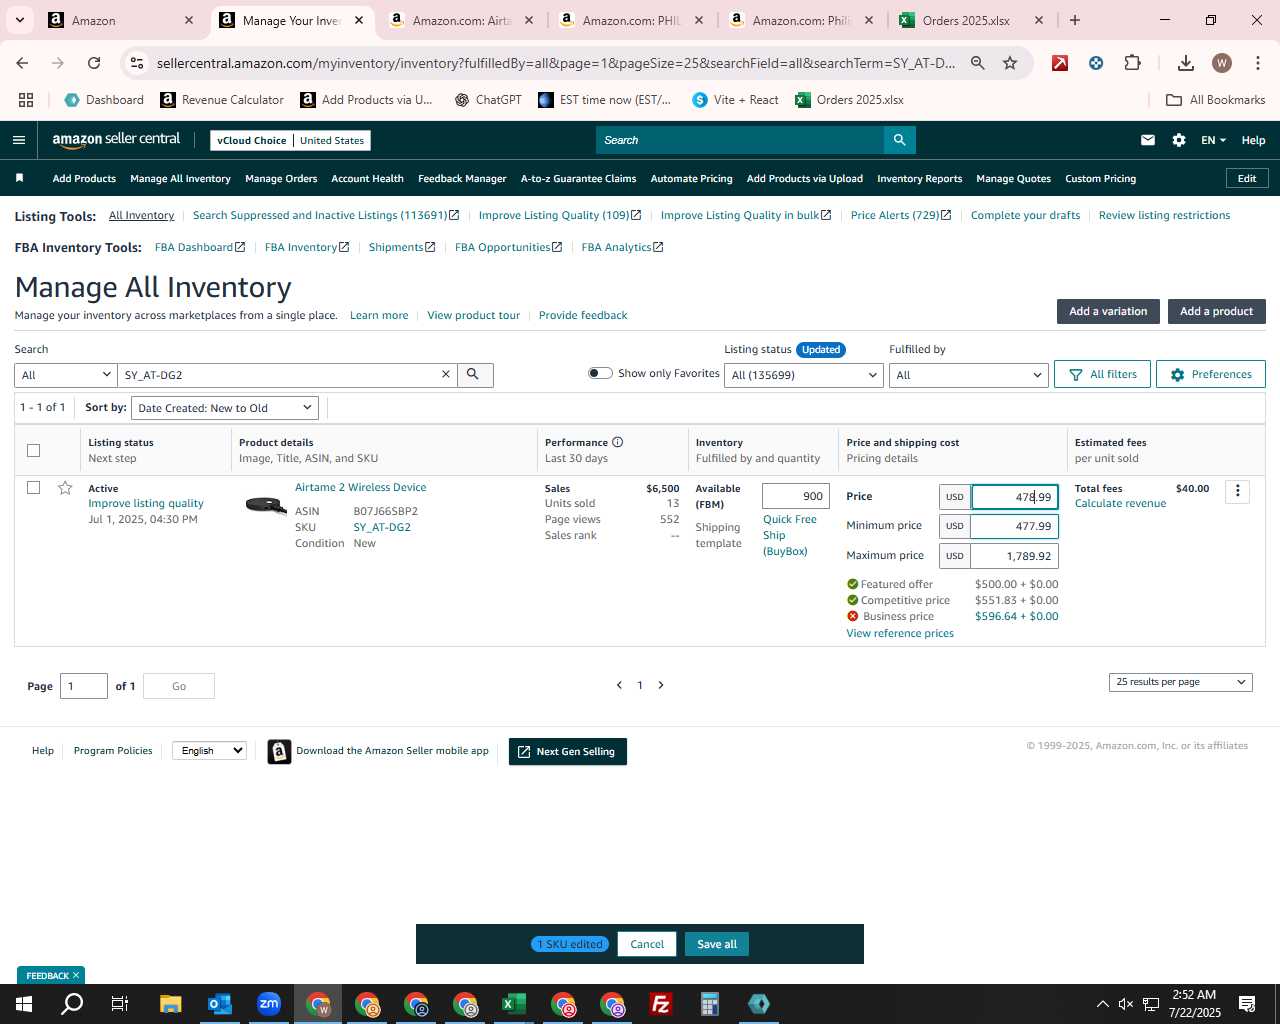
Task: Open Excel from the taskbar
Action: (x=514, y=1004)
